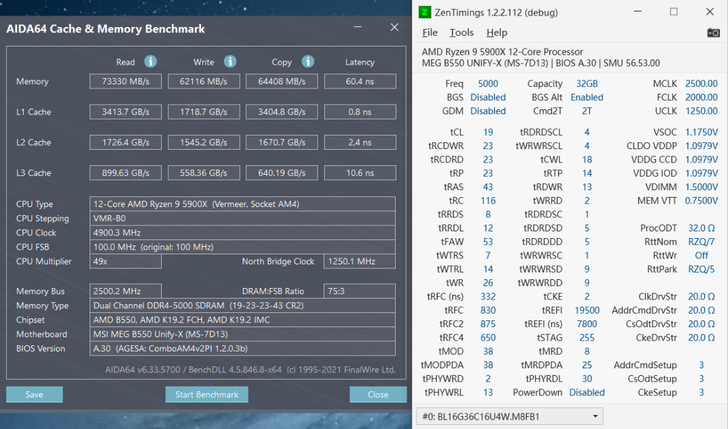The height and width of the screenshot is (429, 728).
Task: Maximize the ZenTimings window
Action: coord(674,12)
